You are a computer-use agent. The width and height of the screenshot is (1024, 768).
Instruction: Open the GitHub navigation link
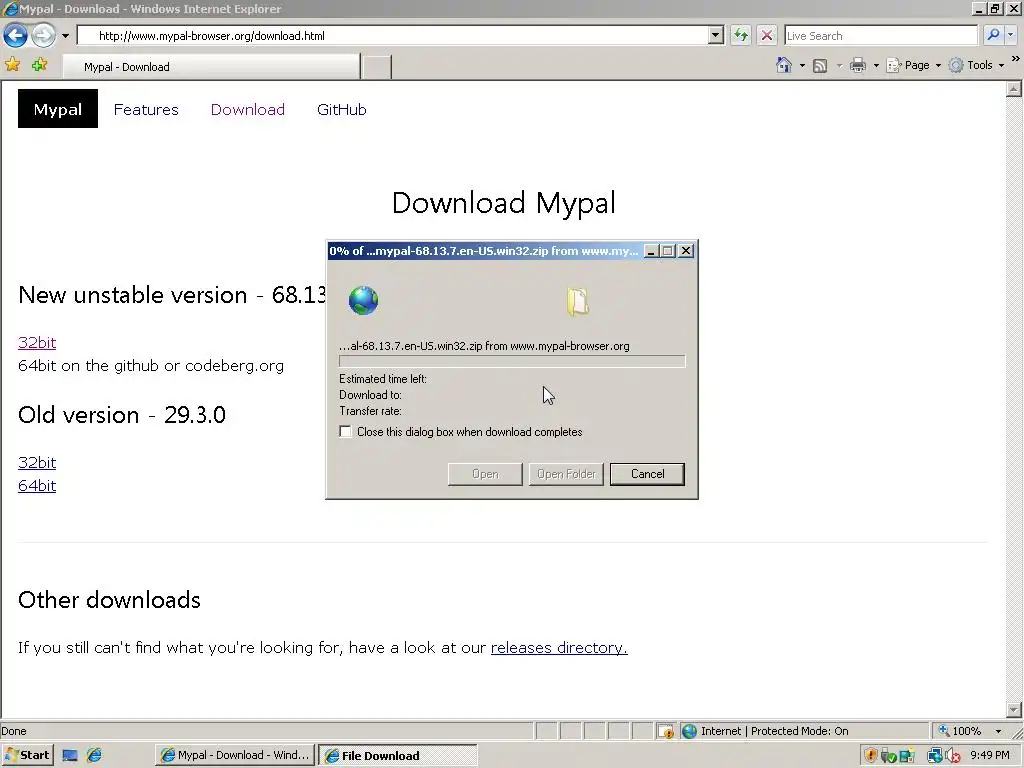point(342,109)
